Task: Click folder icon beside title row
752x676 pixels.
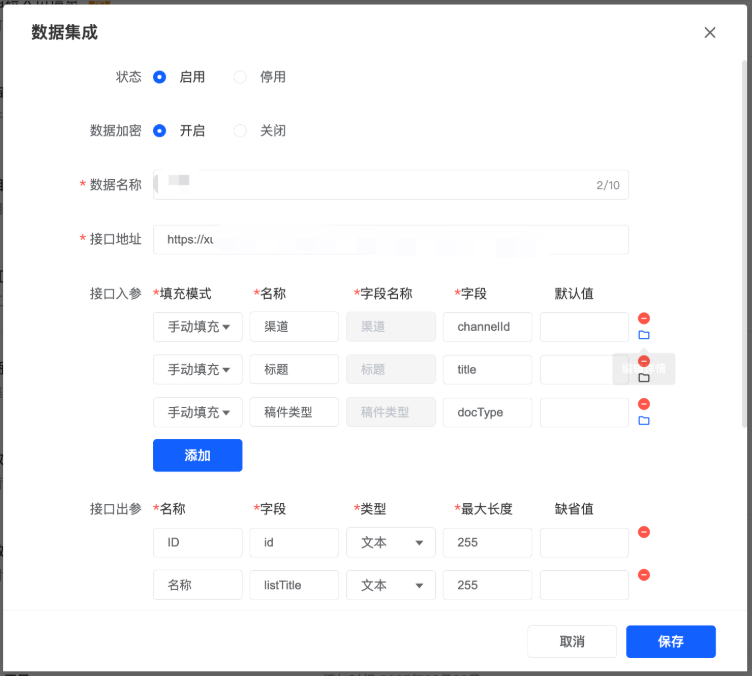Action: pyautogui.click(x=644, y=378)
